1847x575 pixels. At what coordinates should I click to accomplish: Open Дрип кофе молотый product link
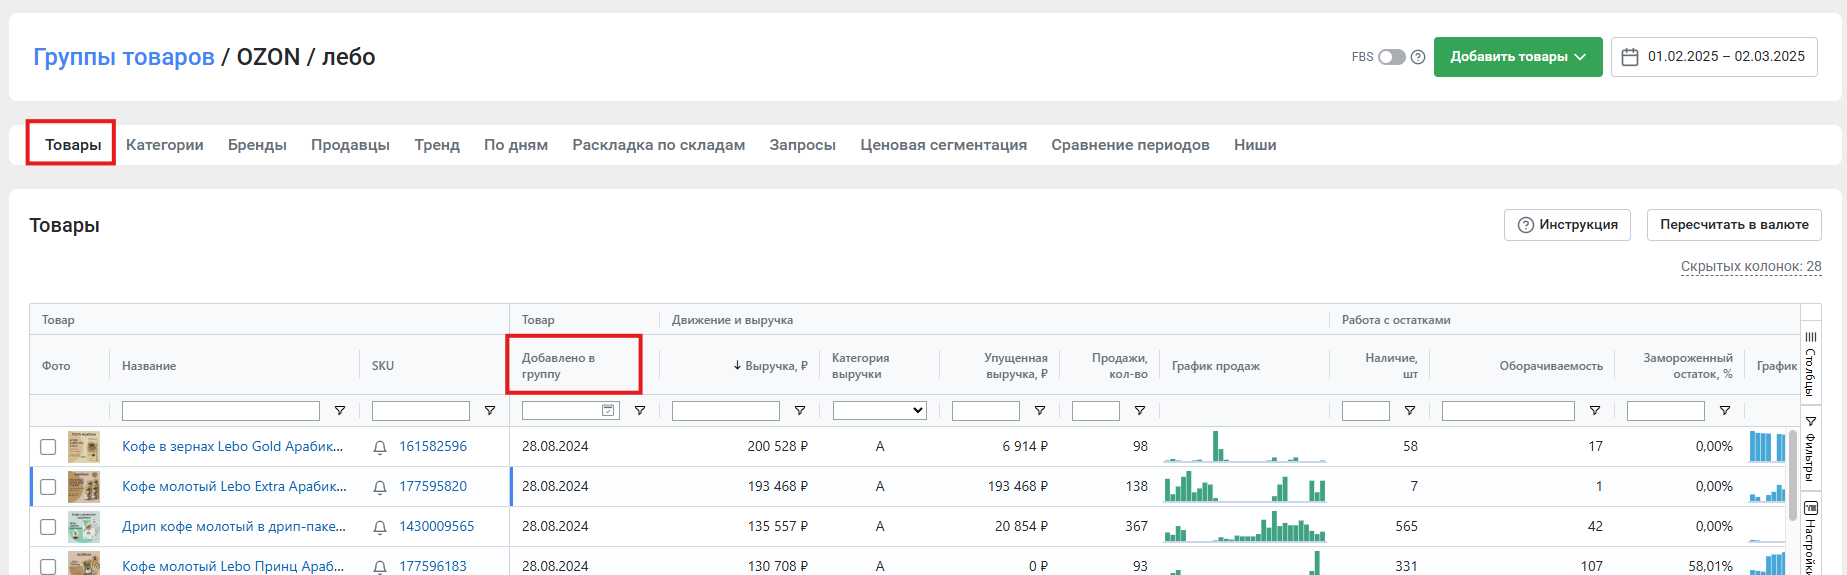point(234,527)
